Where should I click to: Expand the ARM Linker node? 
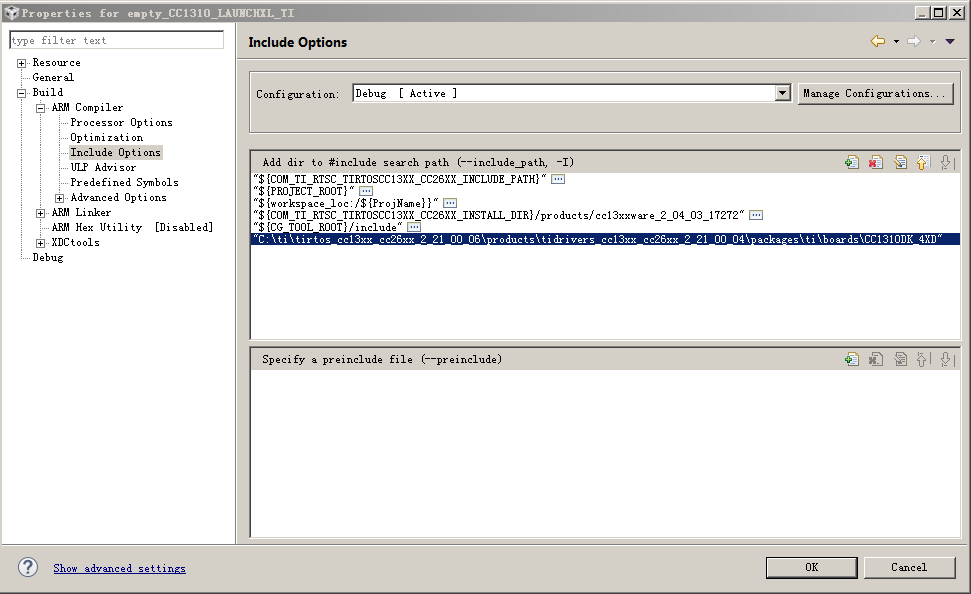point(41,213)
